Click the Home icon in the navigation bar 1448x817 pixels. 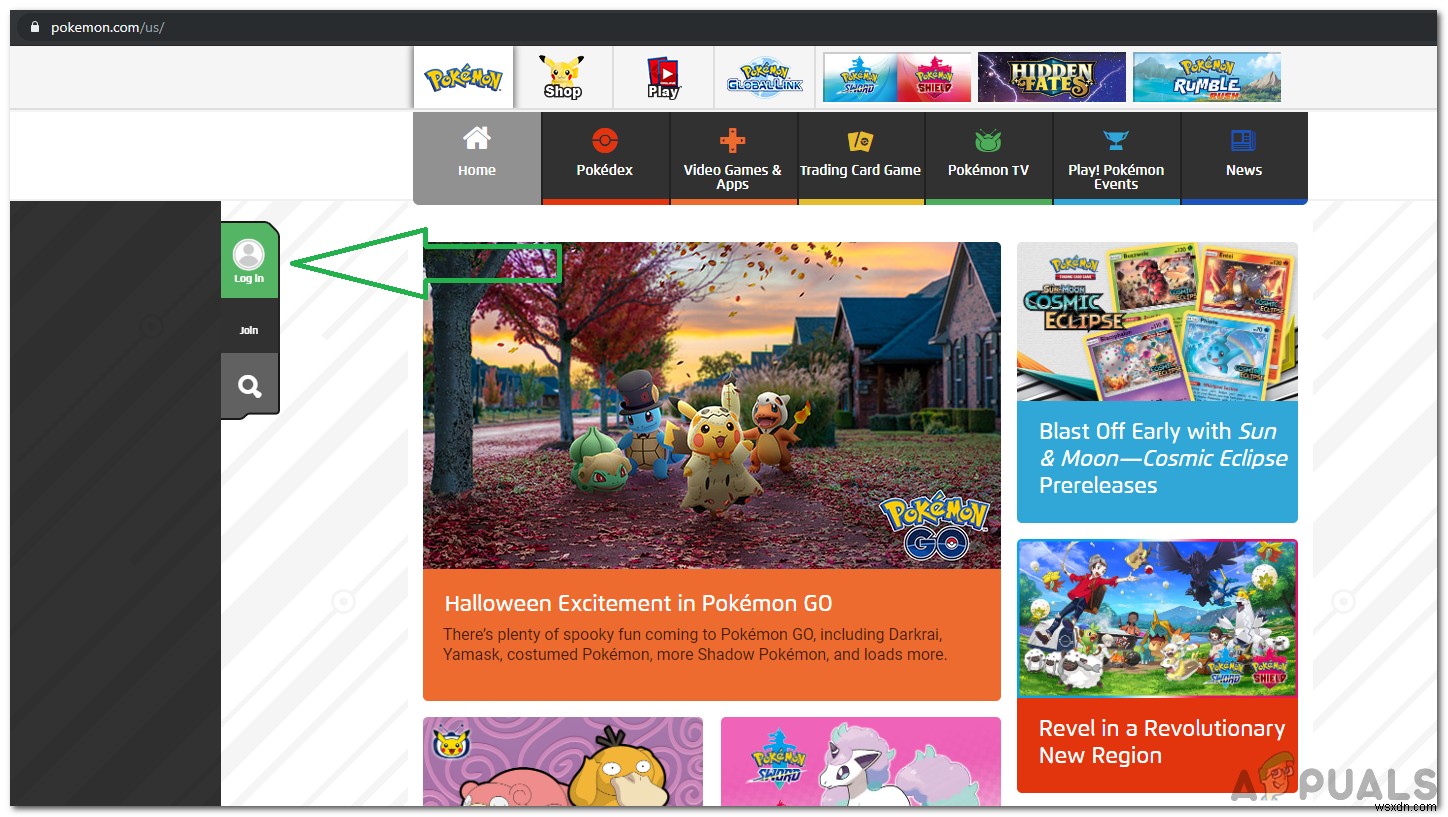tap(476, 155)
